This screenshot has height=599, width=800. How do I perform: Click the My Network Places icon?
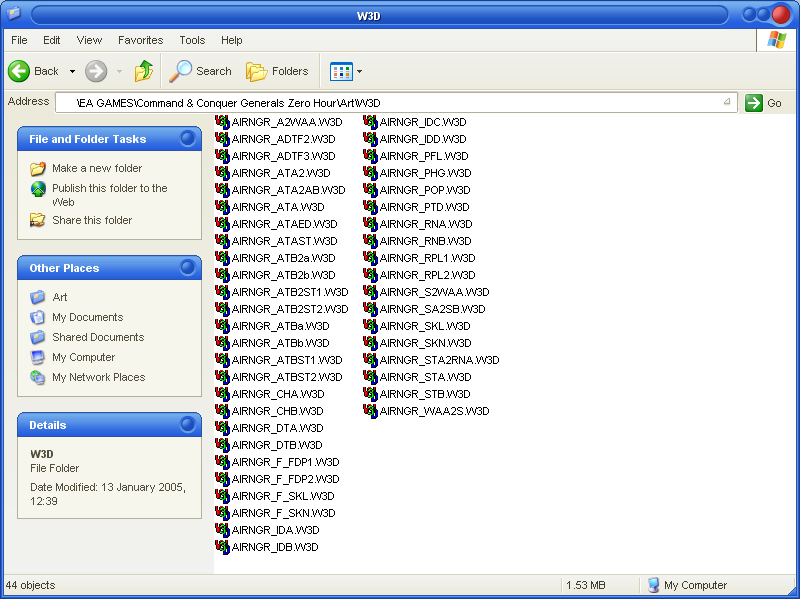click(37, 377)
